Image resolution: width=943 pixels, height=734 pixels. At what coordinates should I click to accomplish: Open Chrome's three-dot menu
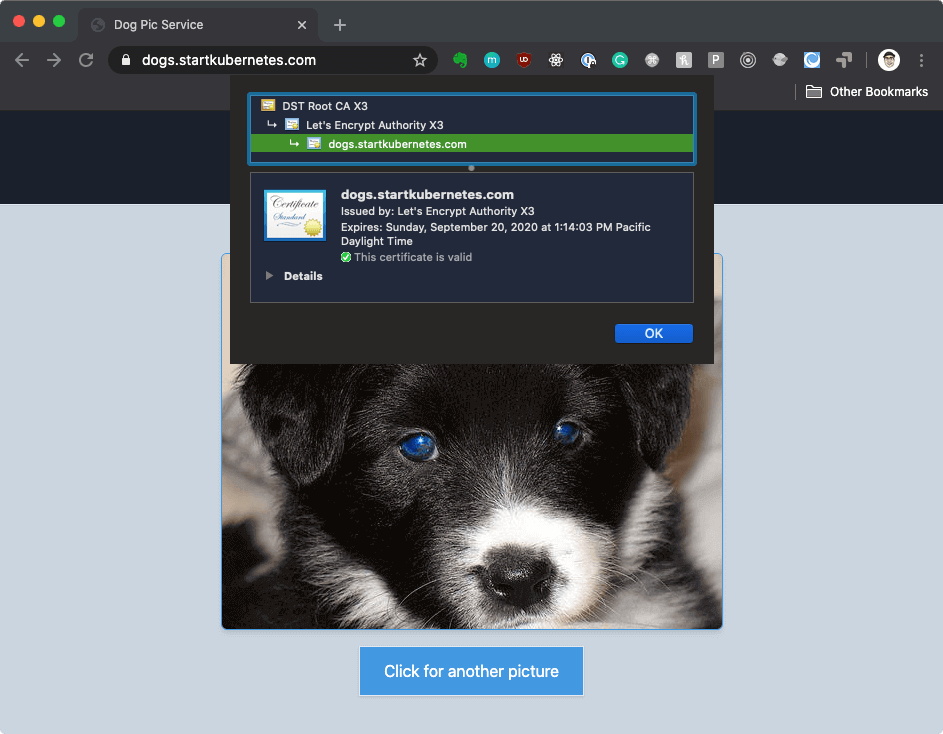click(x=921, y=60)
